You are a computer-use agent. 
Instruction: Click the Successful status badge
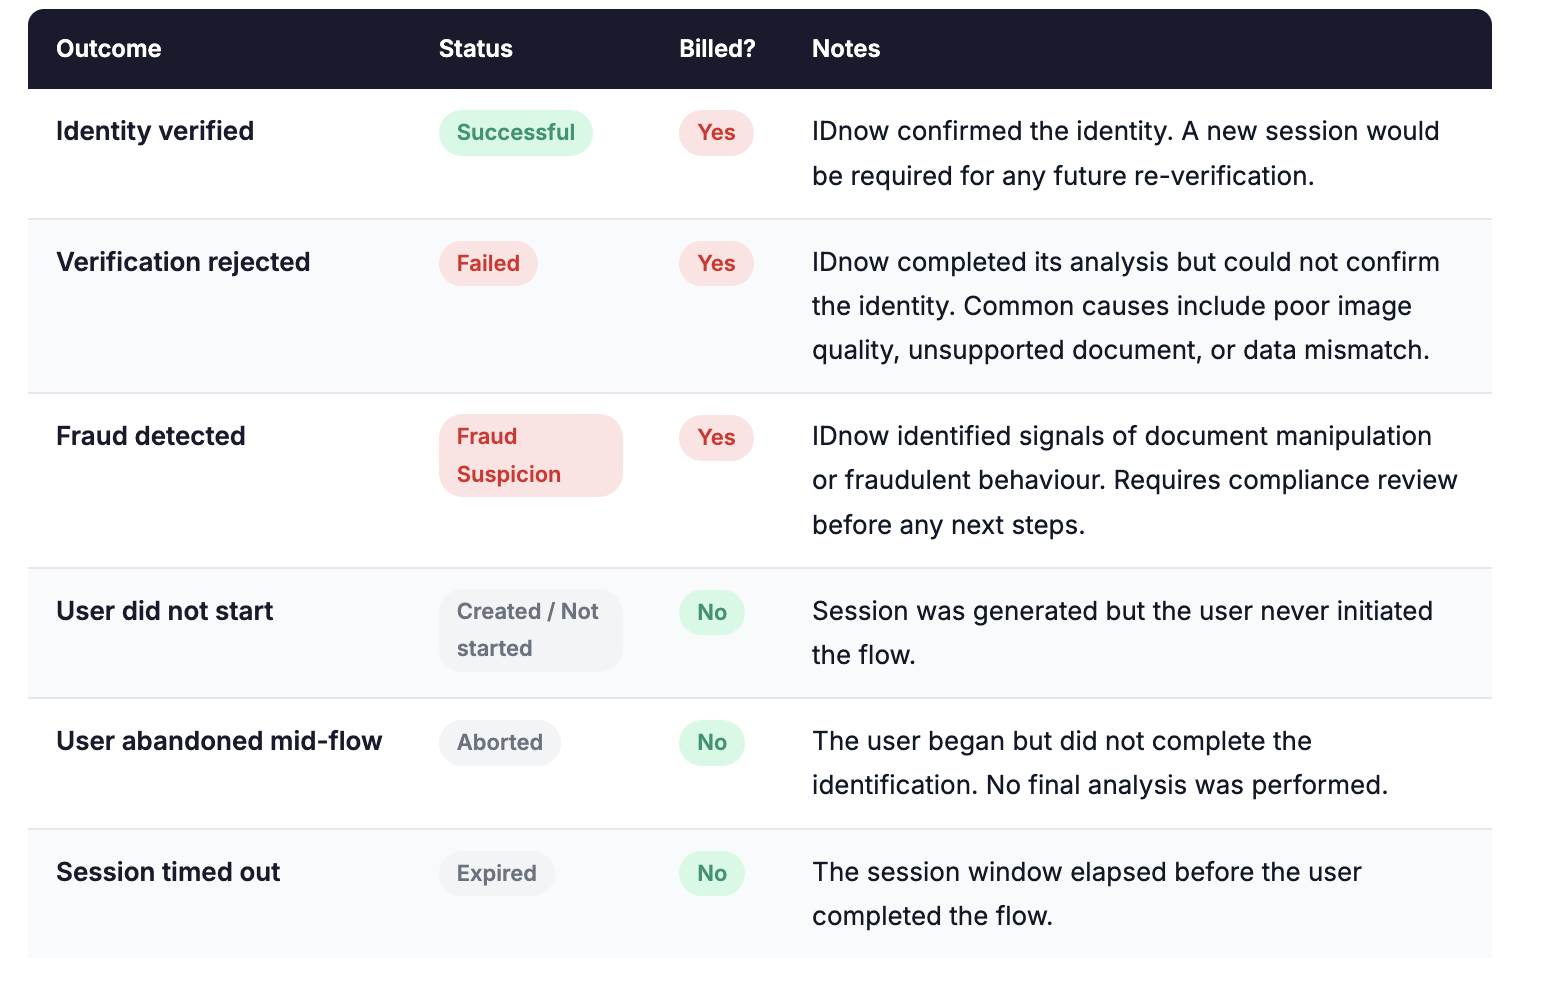coord(515,133)
